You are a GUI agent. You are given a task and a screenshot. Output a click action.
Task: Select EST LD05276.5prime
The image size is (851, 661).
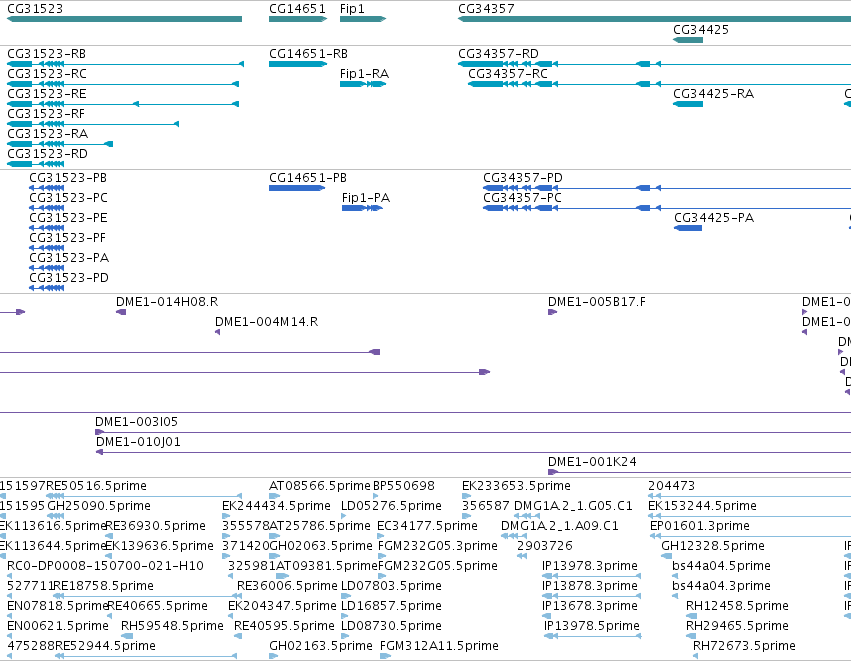[345, 516]
